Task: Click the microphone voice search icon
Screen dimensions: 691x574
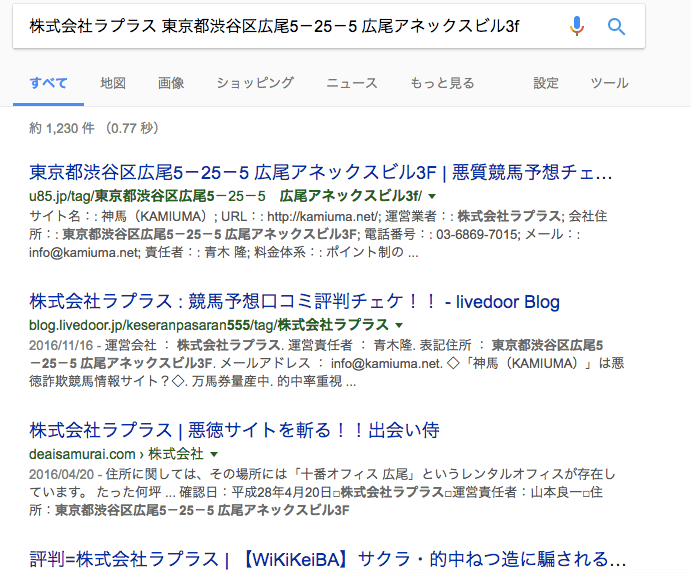Action: (x=576, y=26)
